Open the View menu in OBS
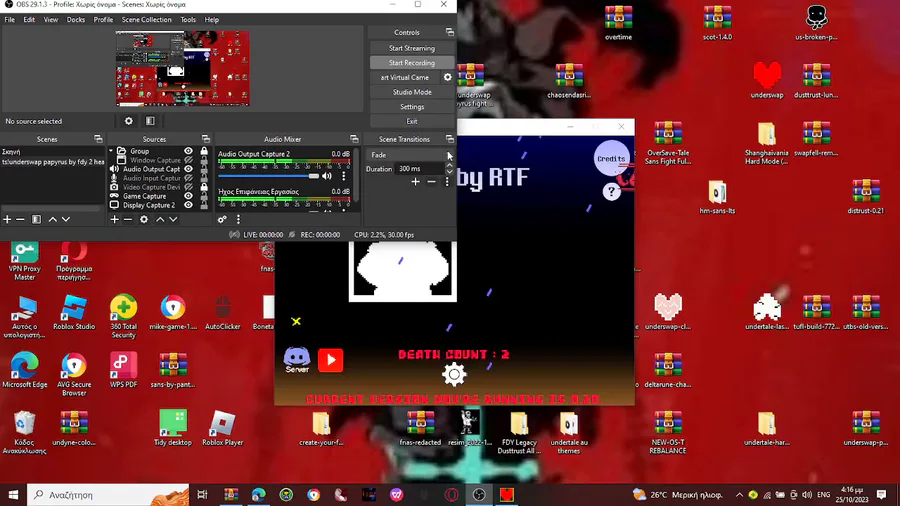The height and width of the screenshot is (506, 900). (51, 20)
